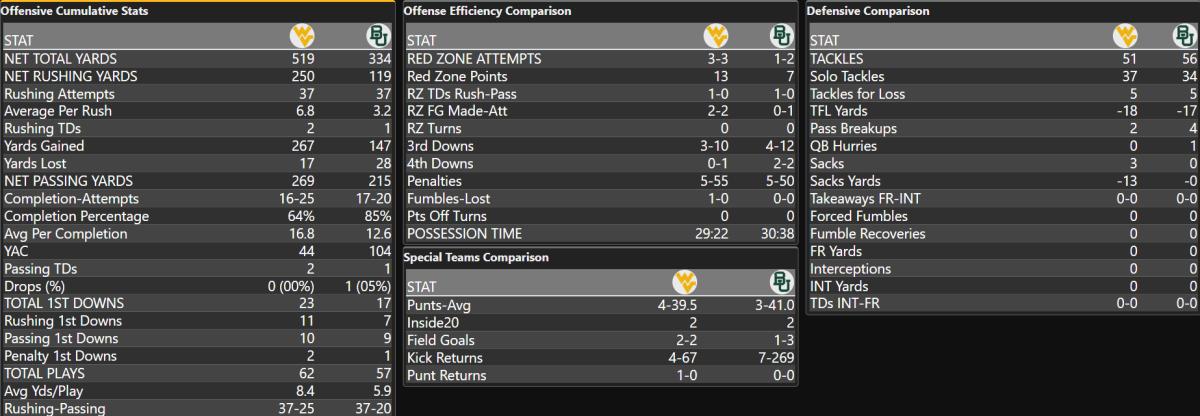Click West Virginia logo in Offense Efficiency Comparison
Viewport: 1200px width, 416px height.
click(716, 37)
